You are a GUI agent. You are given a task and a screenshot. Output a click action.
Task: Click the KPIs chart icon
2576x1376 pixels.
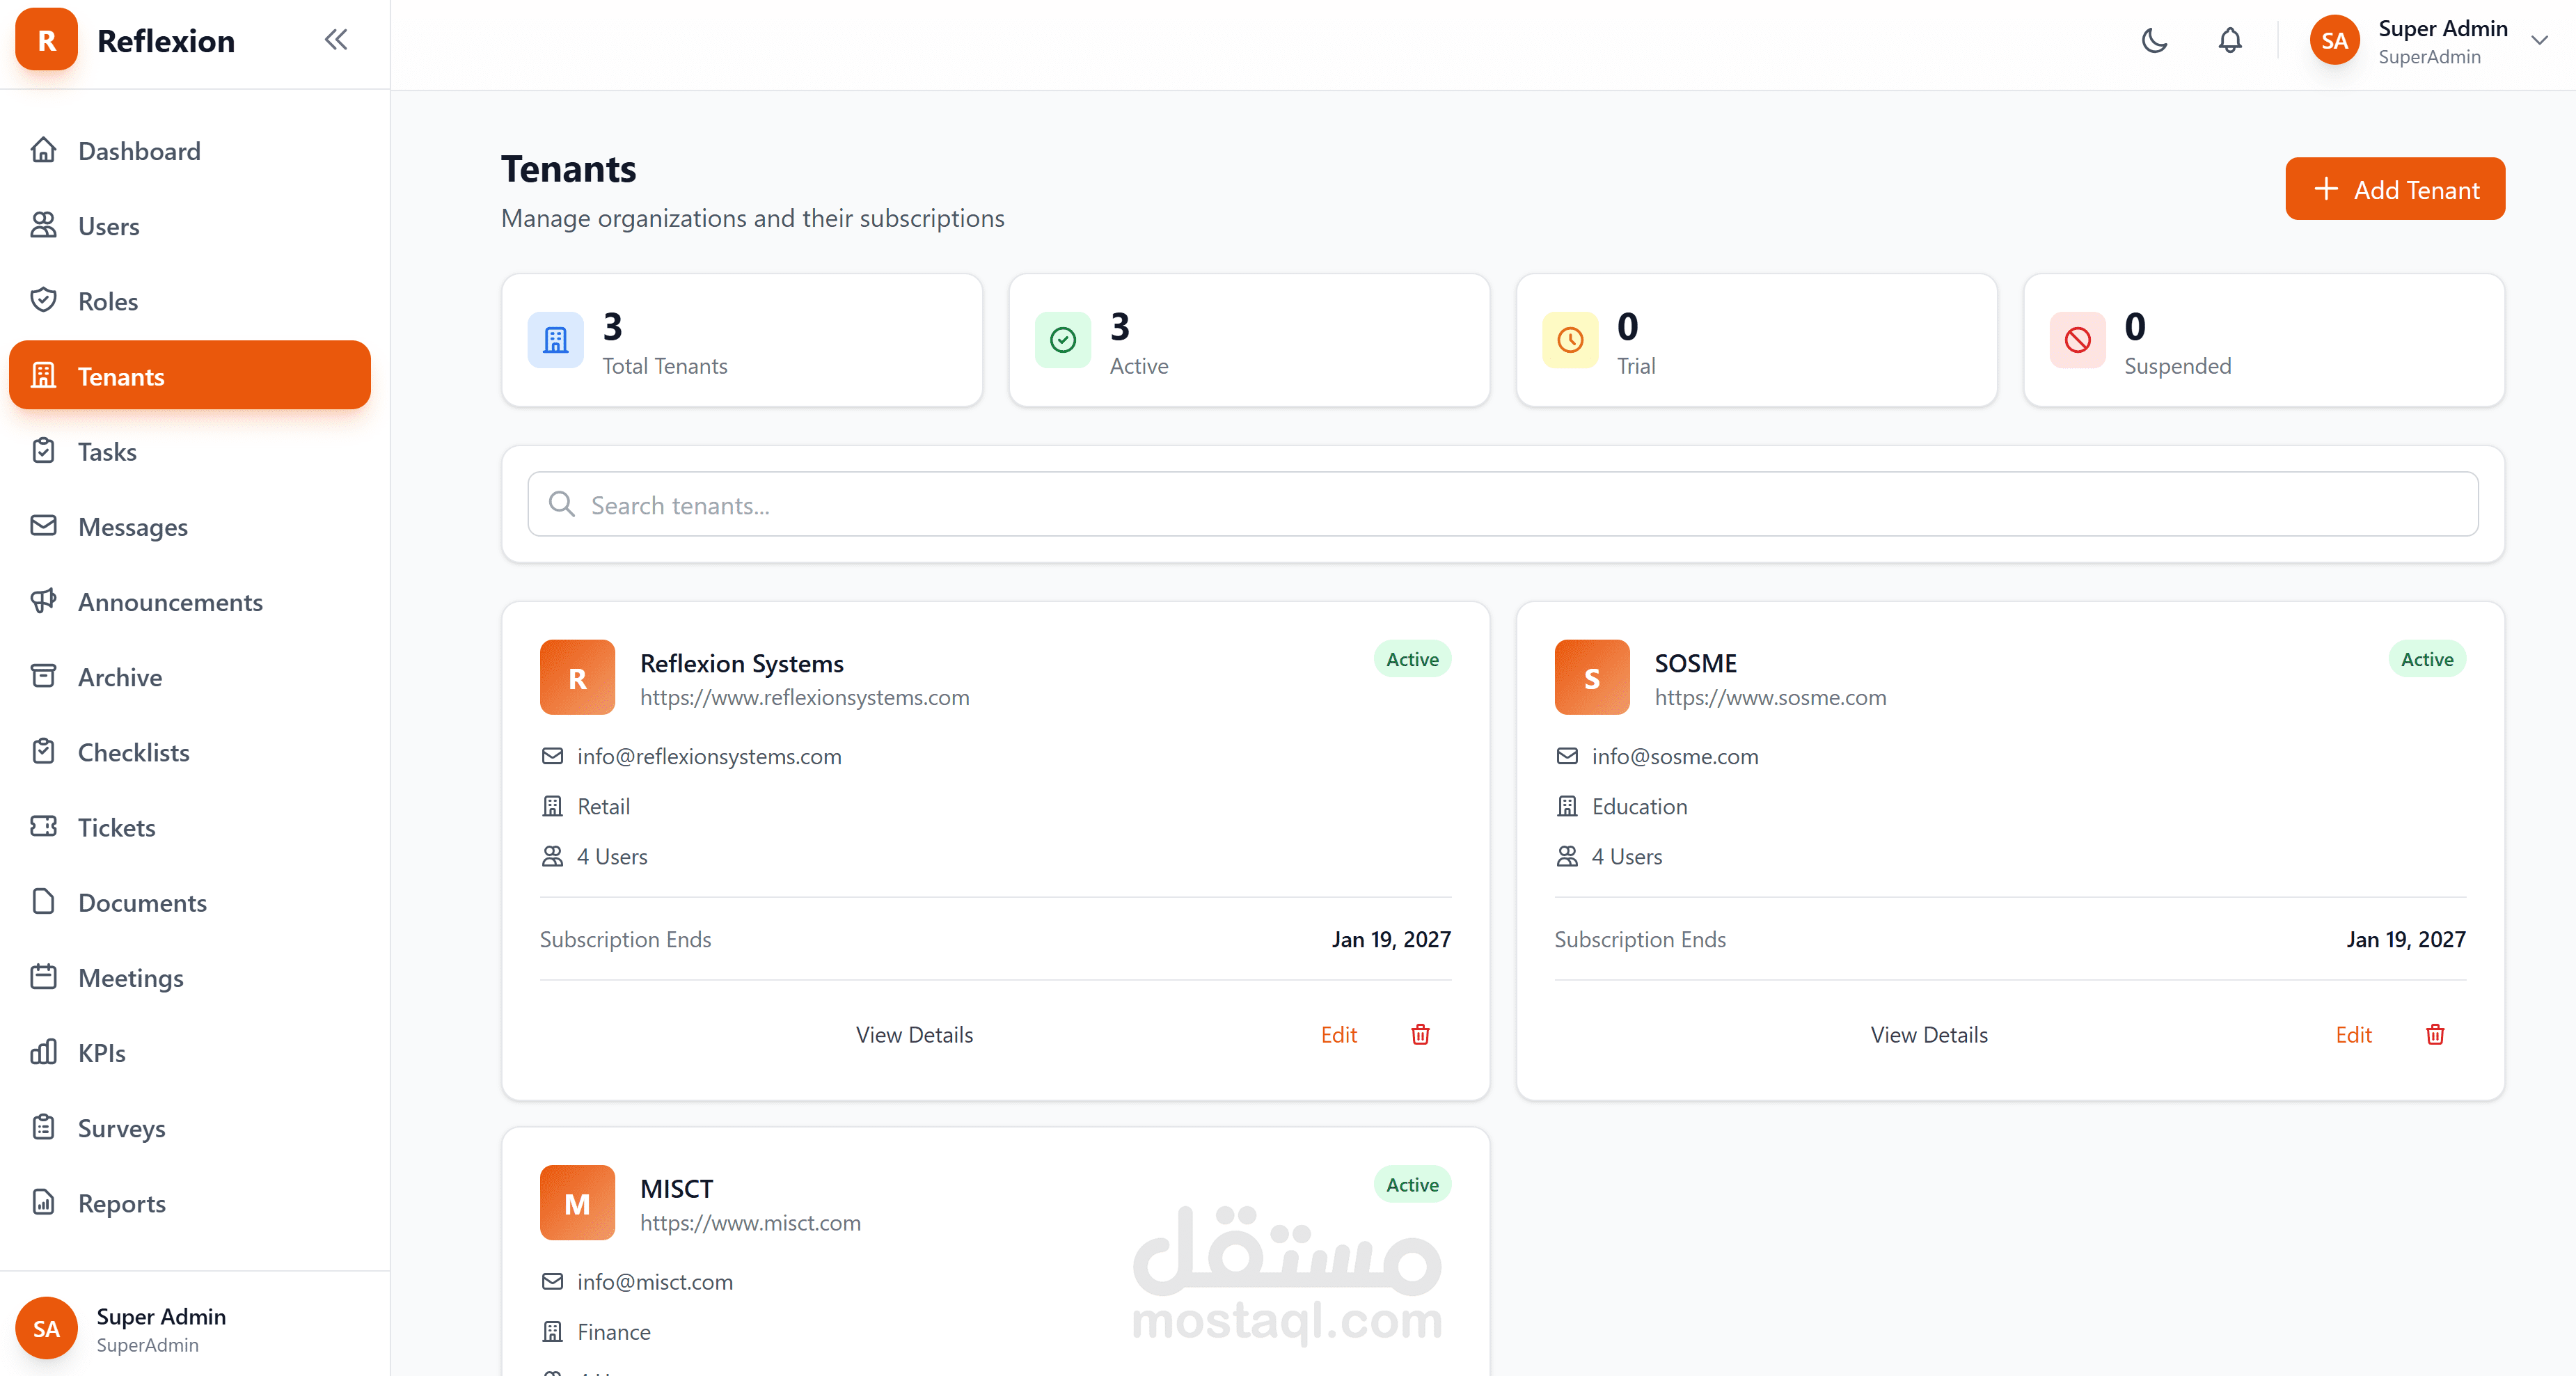44,1052
